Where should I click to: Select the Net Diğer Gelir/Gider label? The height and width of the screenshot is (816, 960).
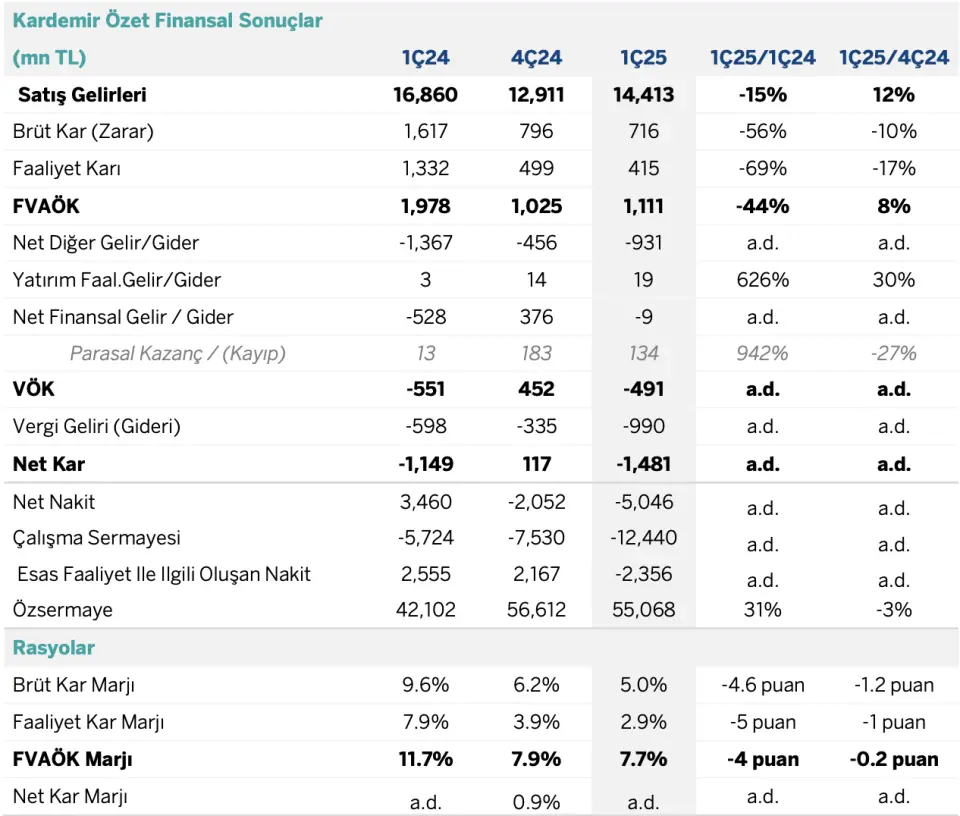pyautogui.click(x=106, y=243)
